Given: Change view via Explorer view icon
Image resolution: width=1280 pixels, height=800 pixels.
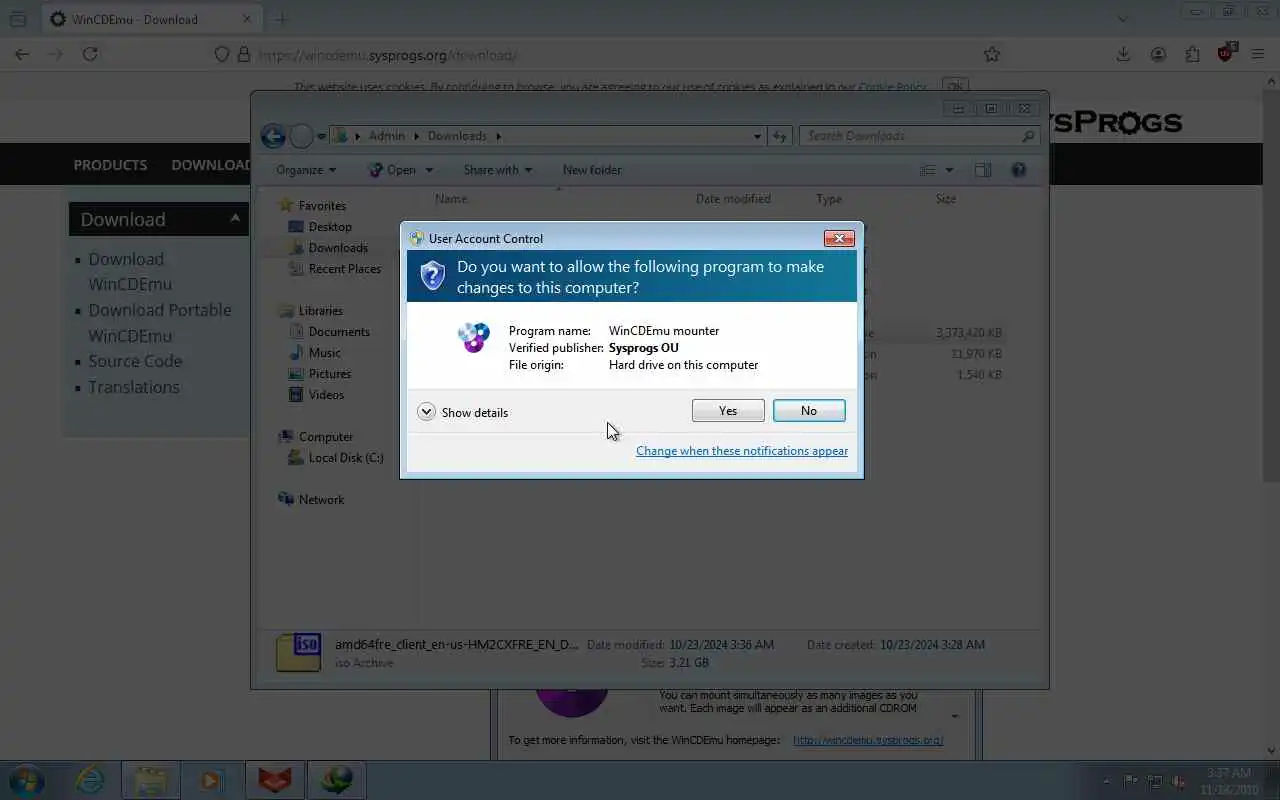Looking at the screenshot, I should pyautogui.click(x=928, y=170).
